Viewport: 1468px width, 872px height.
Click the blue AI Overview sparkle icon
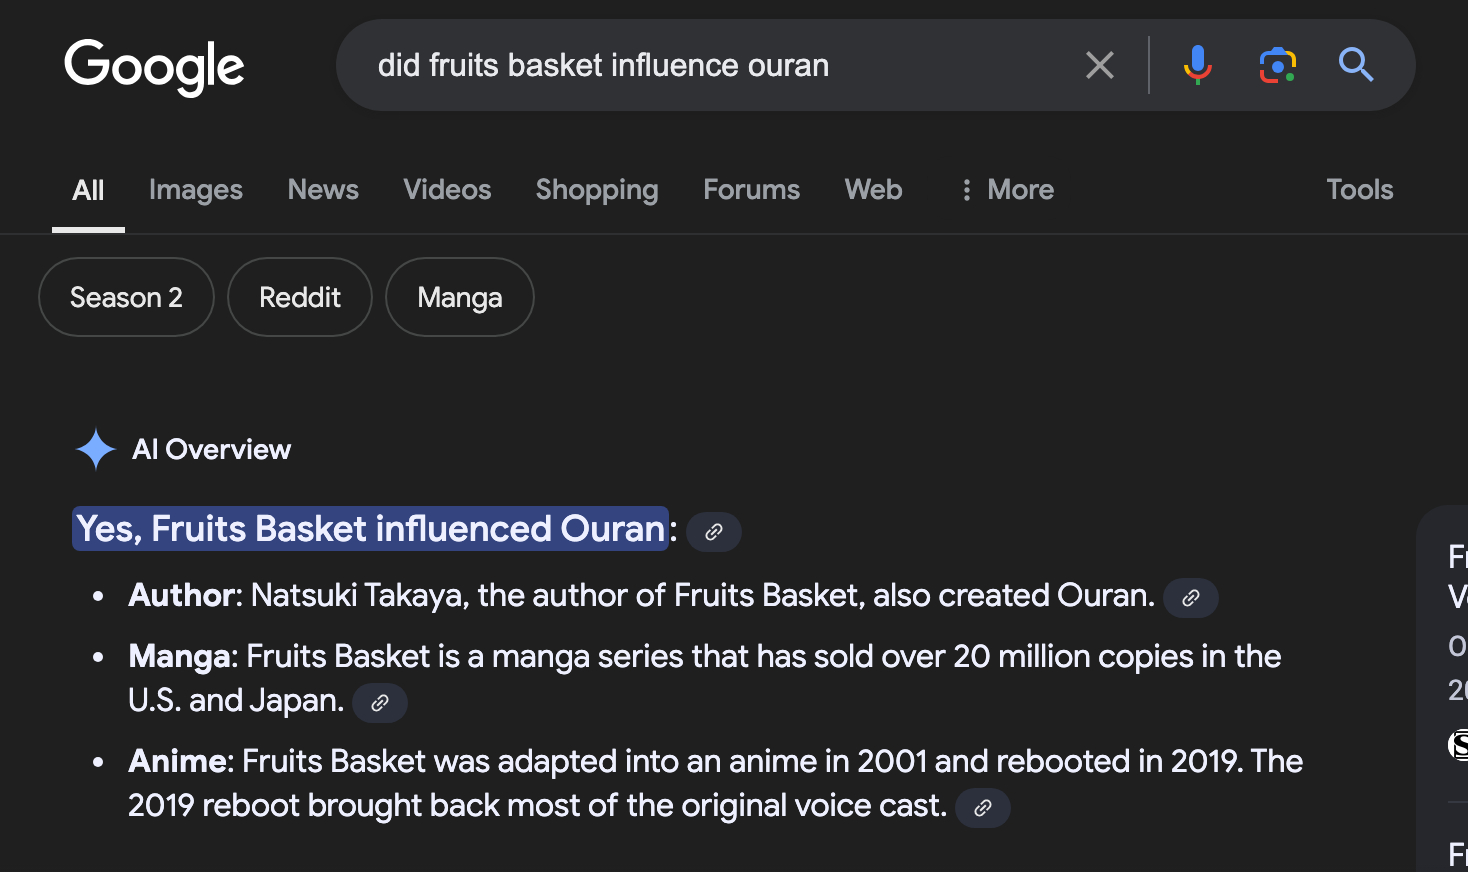(96, 450)
